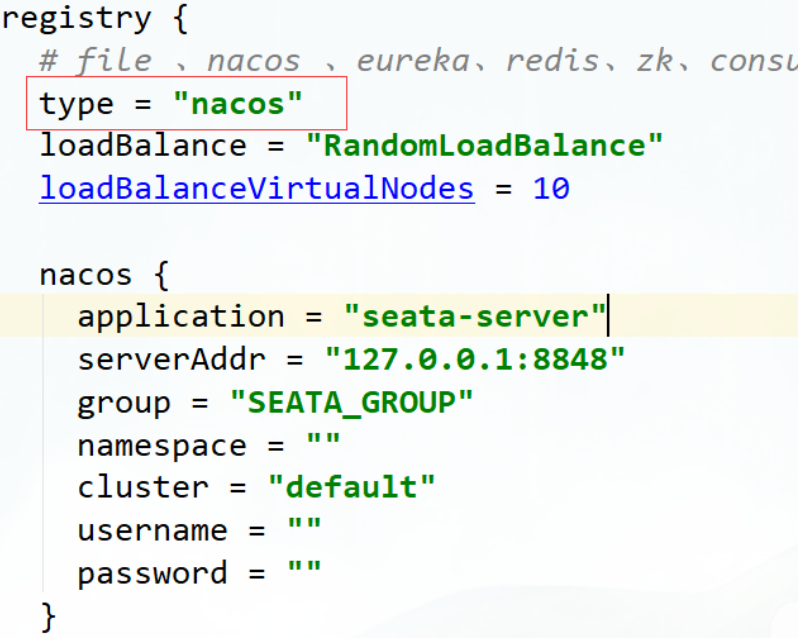799x641 pixels.
Task: Click the "registry" keyword at top
Action: click(x=76, y=19)
